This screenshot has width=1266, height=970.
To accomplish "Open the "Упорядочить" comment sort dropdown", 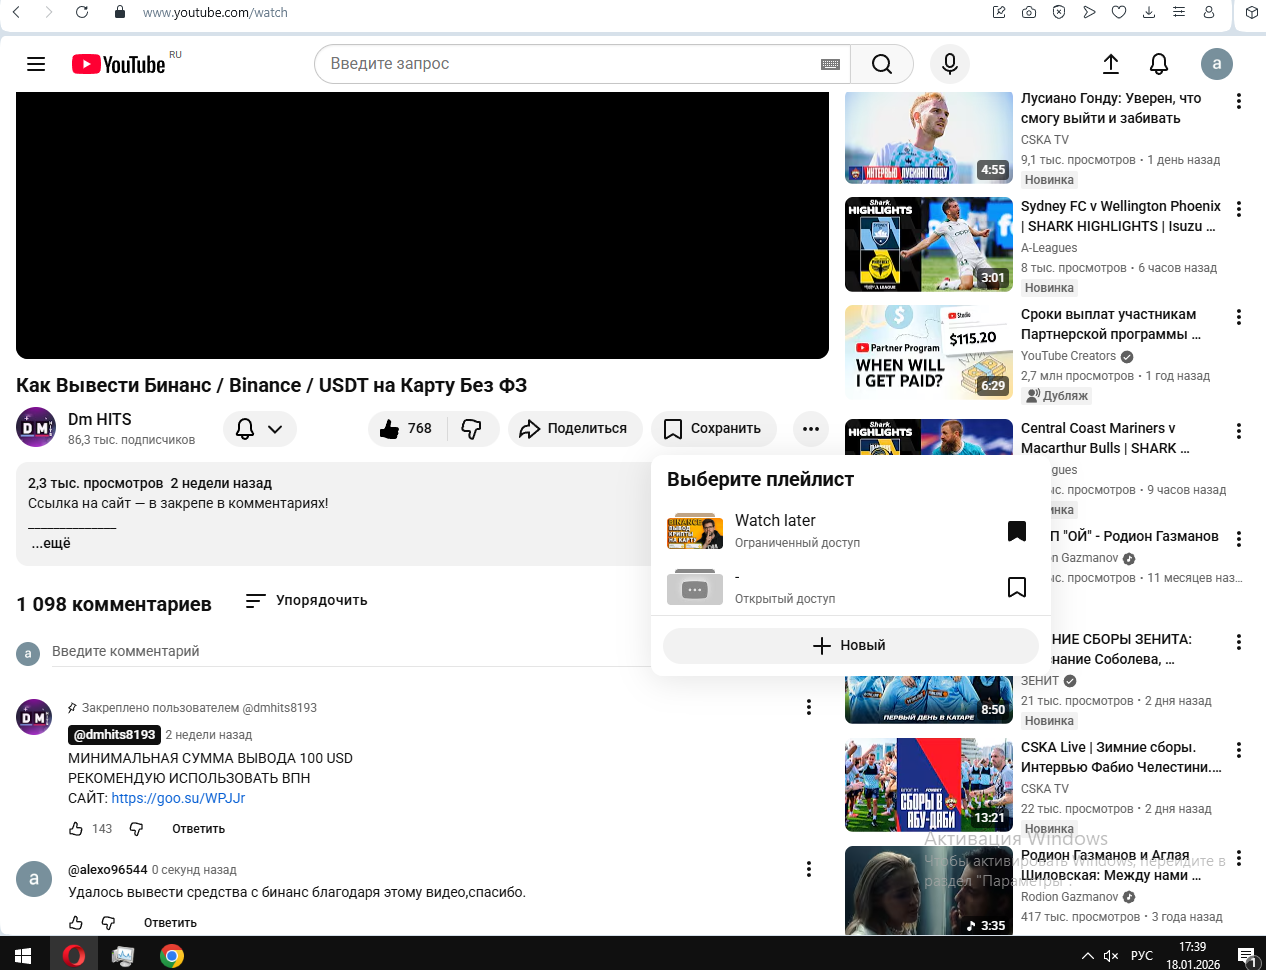I will tap(306, 601).
